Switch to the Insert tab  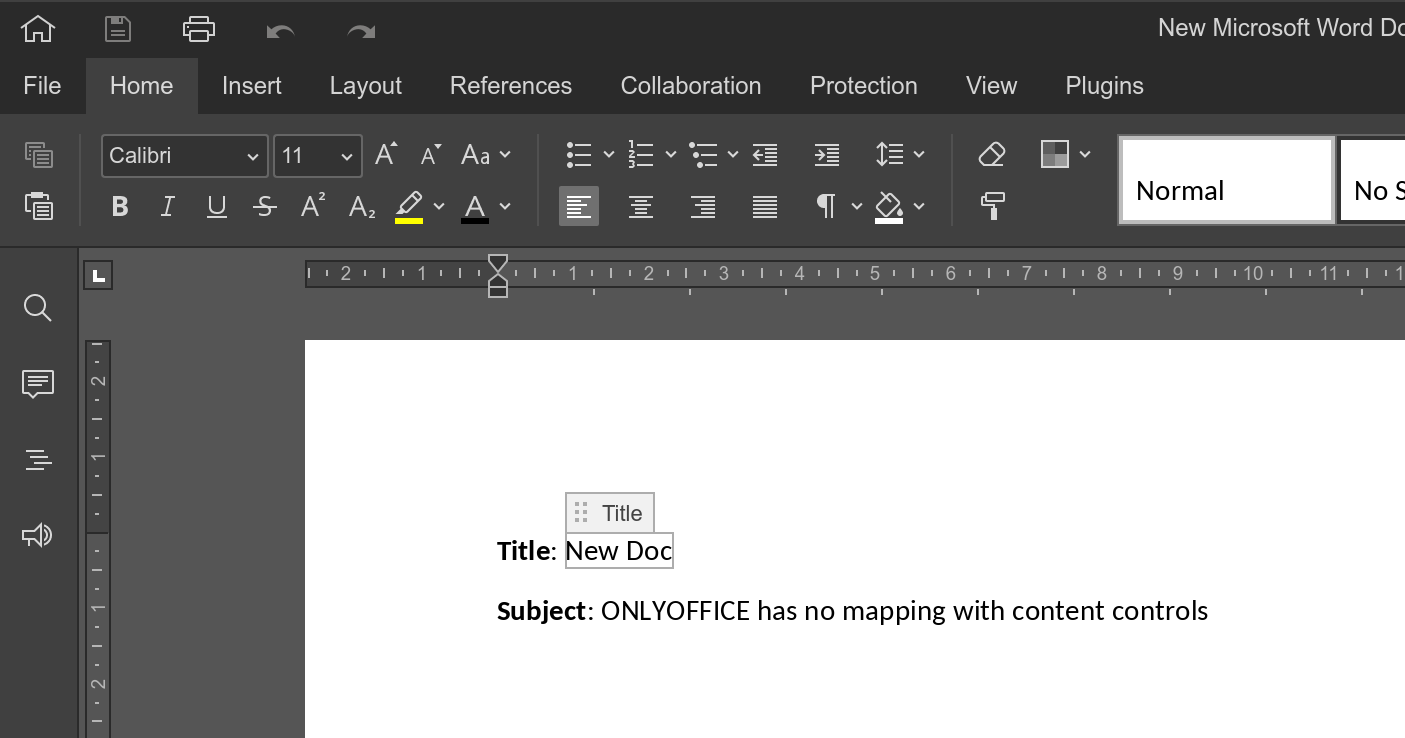coord(252,86)
